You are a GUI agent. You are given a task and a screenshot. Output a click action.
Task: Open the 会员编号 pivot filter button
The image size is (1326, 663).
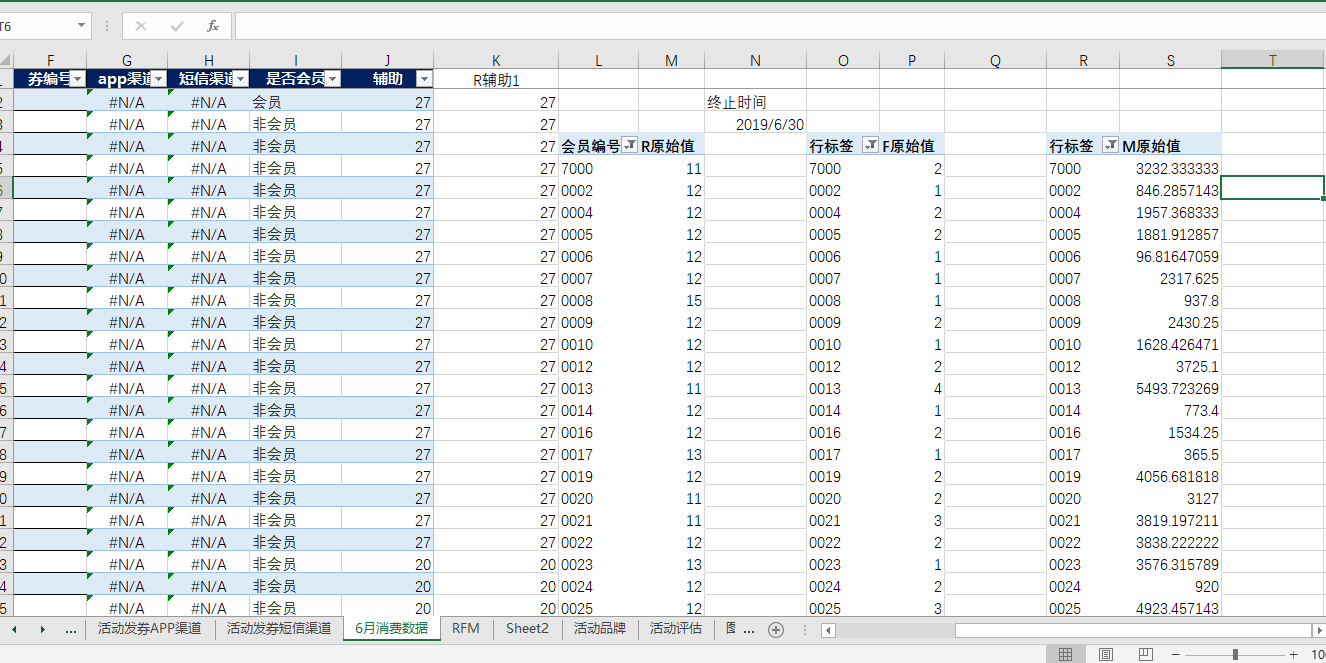click(x=629, y=146)
